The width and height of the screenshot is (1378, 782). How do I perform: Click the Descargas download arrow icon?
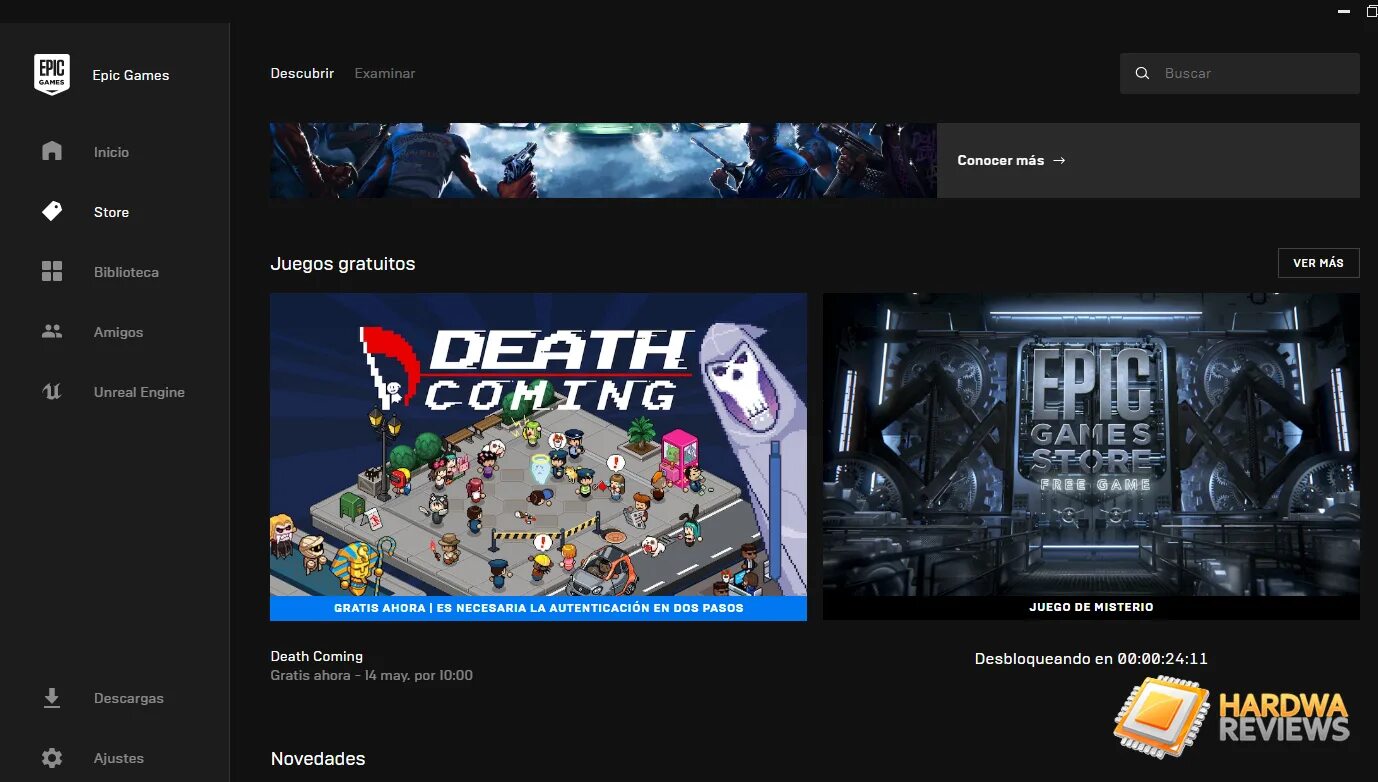pos(52,697)
